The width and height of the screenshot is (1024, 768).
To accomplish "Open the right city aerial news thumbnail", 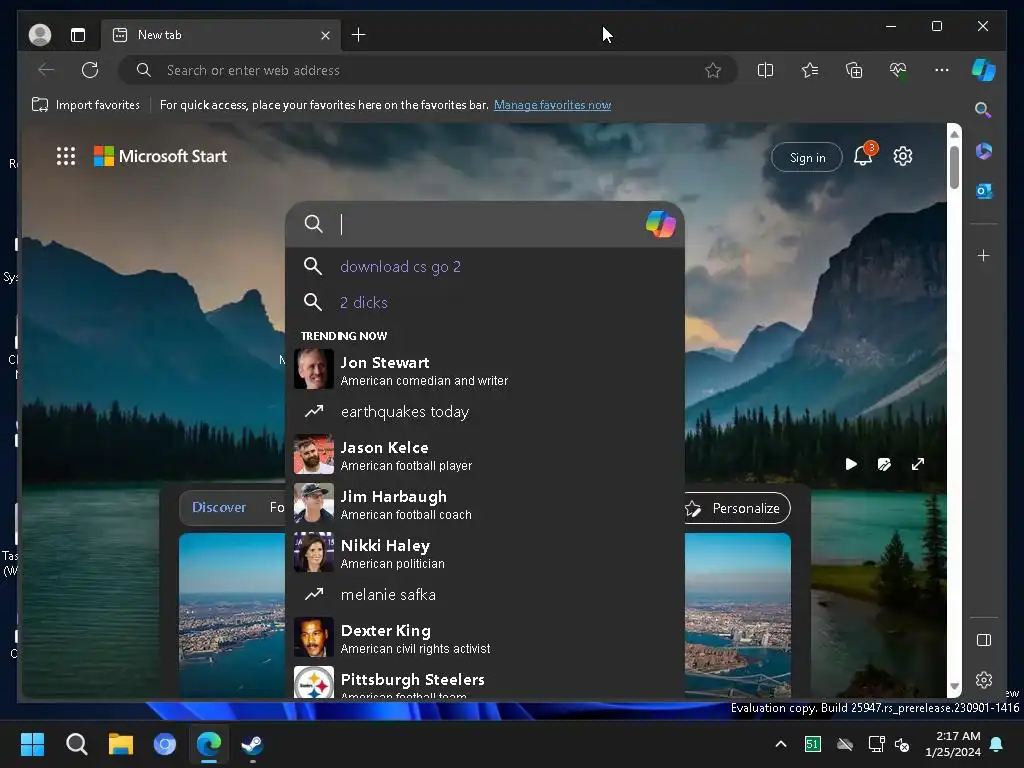I will click(737, 615).
